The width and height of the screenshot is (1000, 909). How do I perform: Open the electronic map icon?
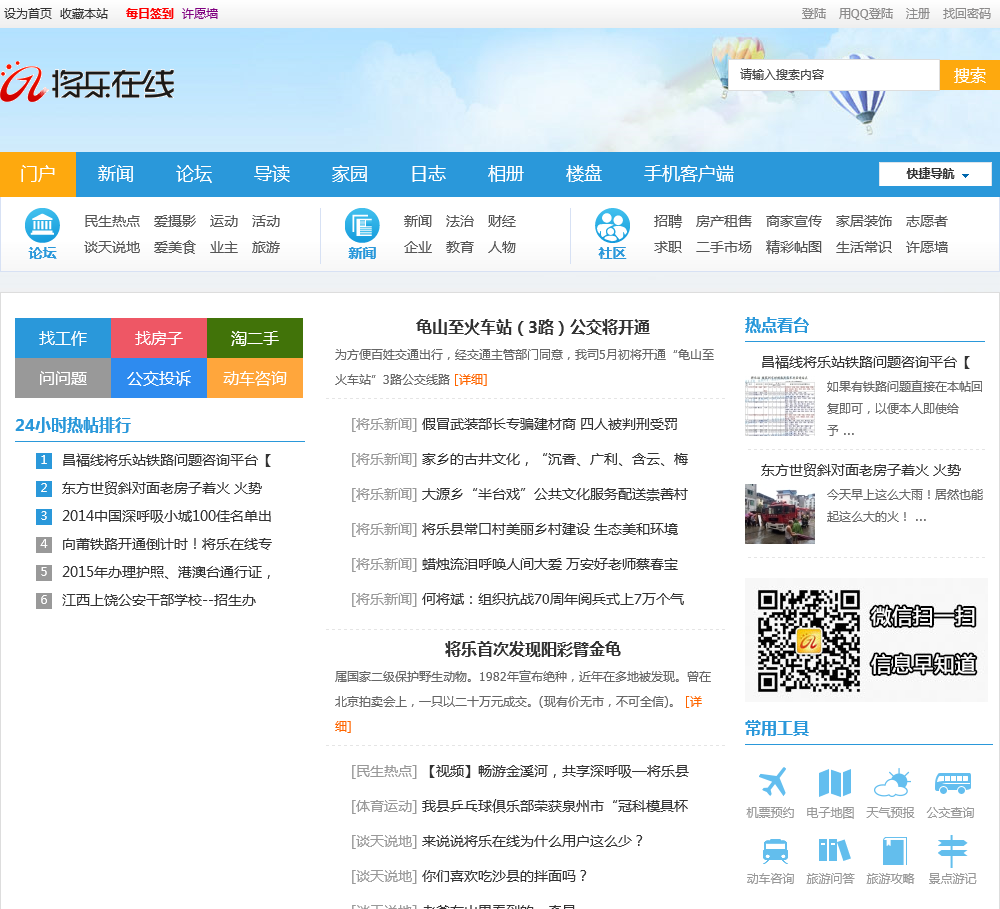click(x=834, y=783)
